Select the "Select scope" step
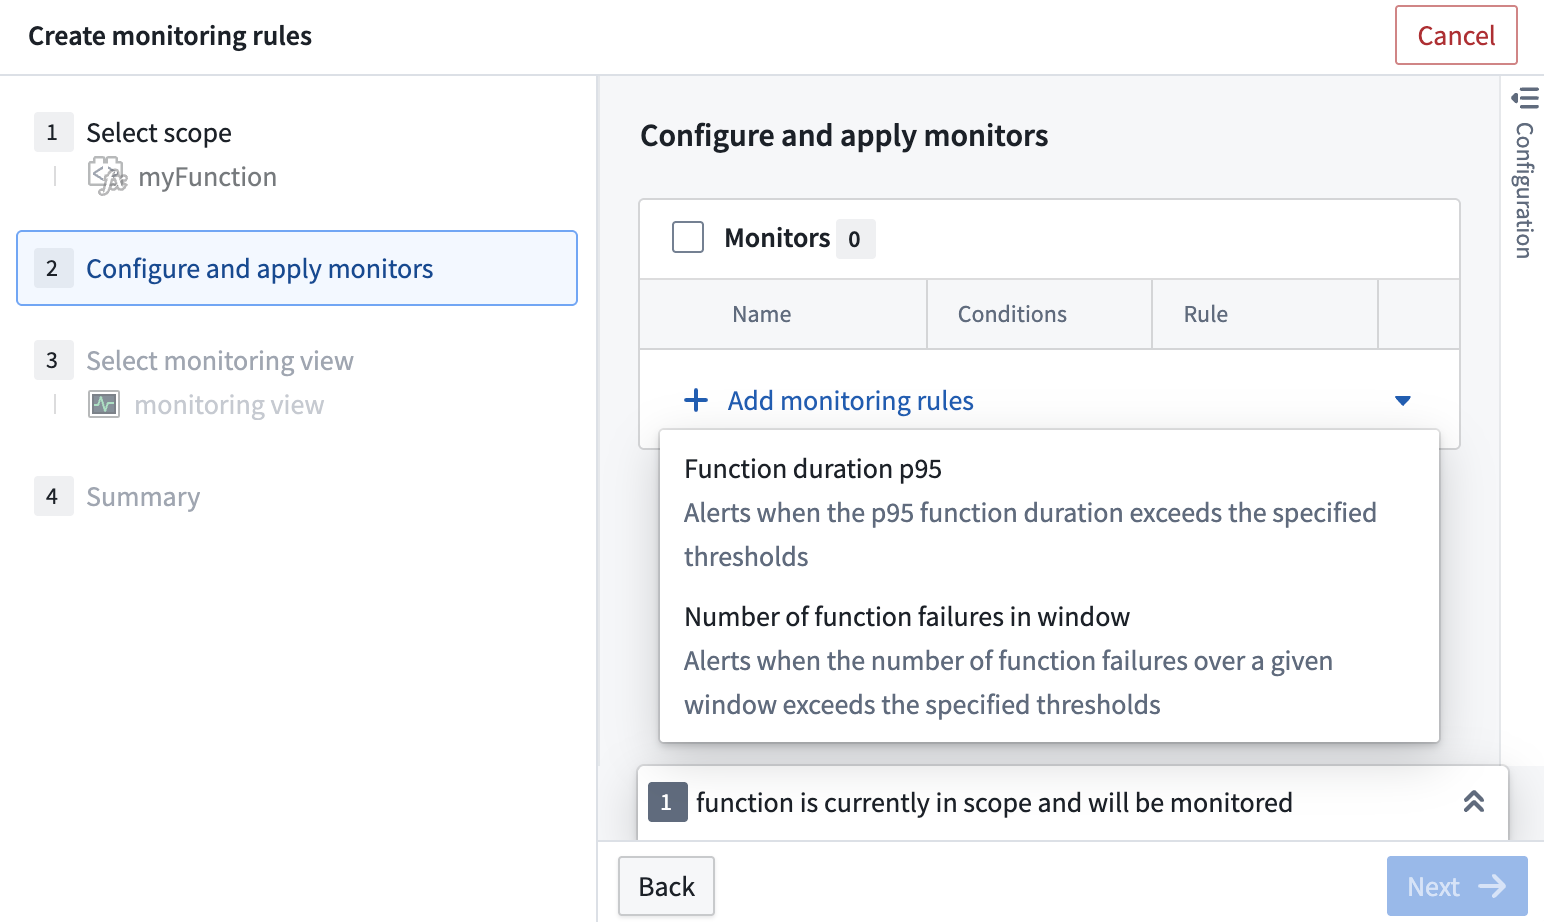 [159, 132]
